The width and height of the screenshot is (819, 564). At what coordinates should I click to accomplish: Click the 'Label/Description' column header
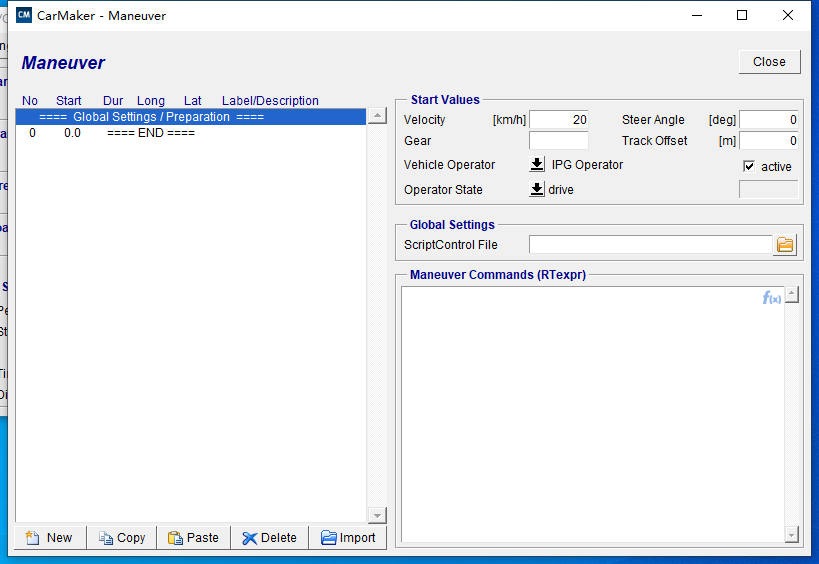270,100
